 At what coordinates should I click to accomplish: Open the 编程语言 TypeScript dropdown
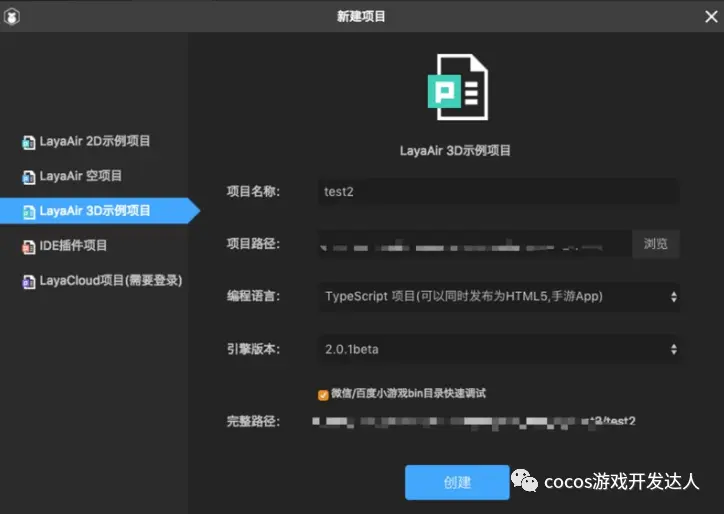499,296
